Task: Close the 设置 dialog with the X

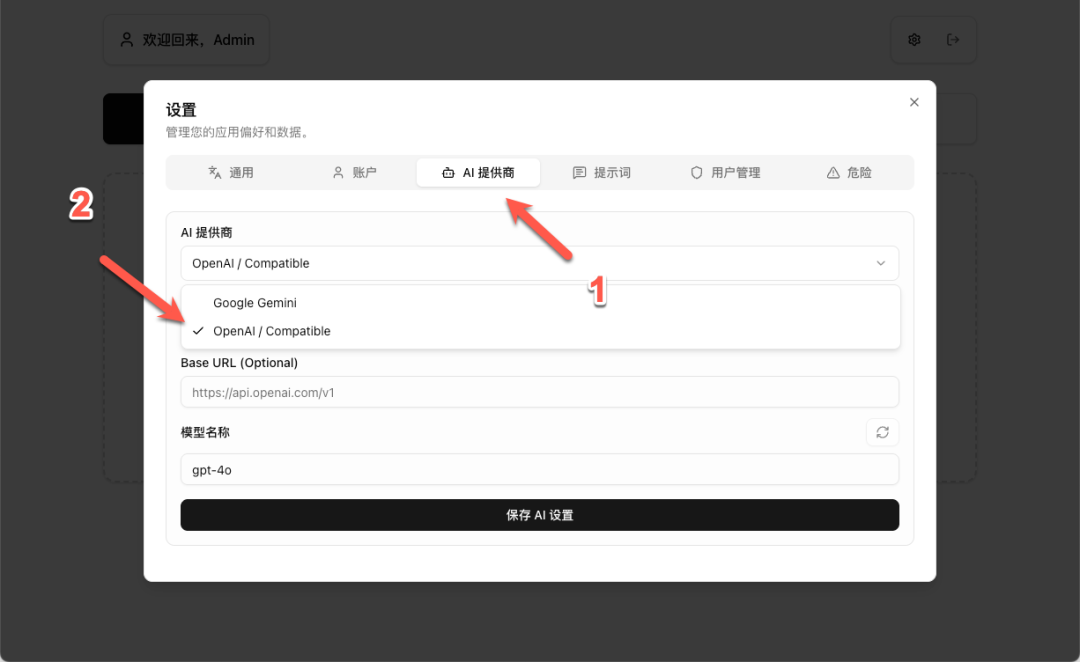Action: coord(914,102)
